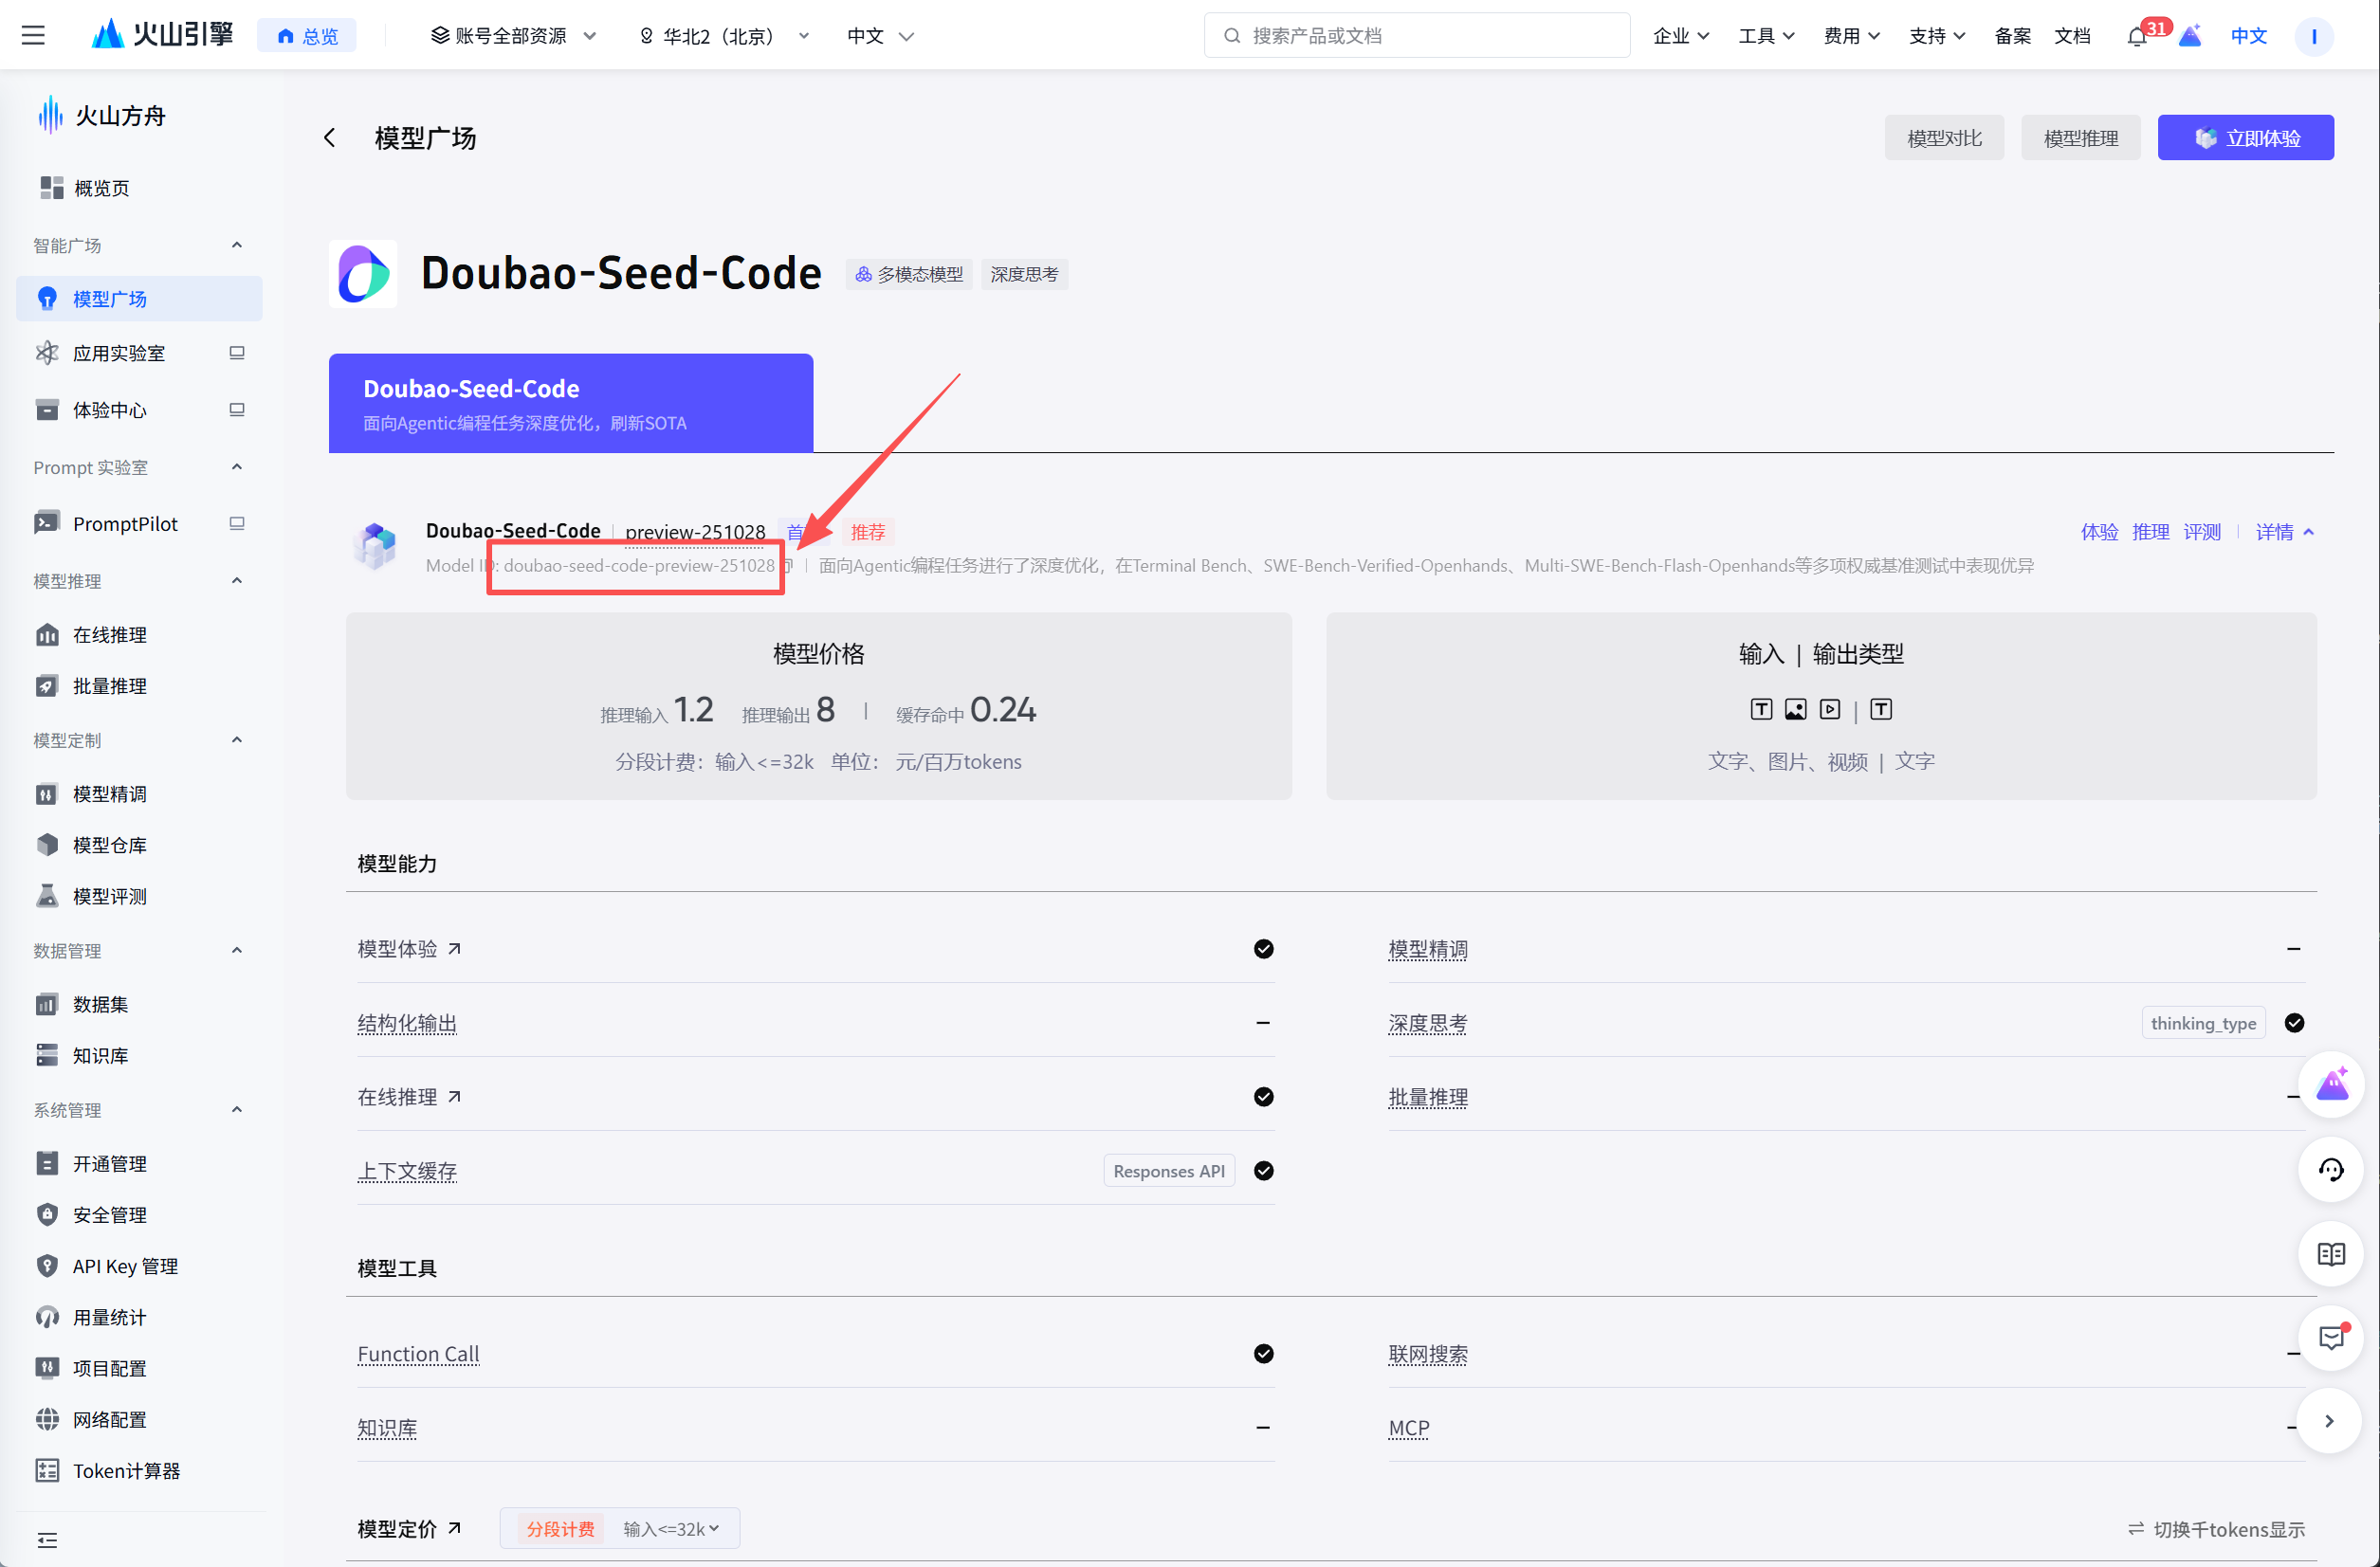Collapse the sidebar using bottom icon
The width and height of the screenshot is (2380, 1567).
click(47, 1540)
